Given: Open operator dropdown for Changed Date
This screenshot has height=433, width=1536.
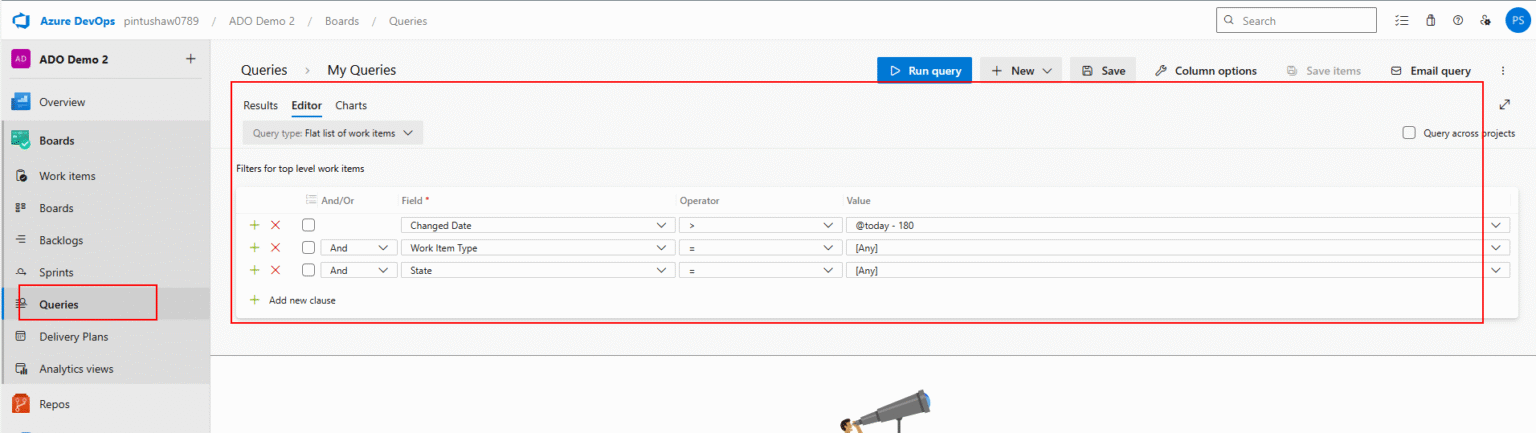Looking at the screenshot, I should pos(761,225).
